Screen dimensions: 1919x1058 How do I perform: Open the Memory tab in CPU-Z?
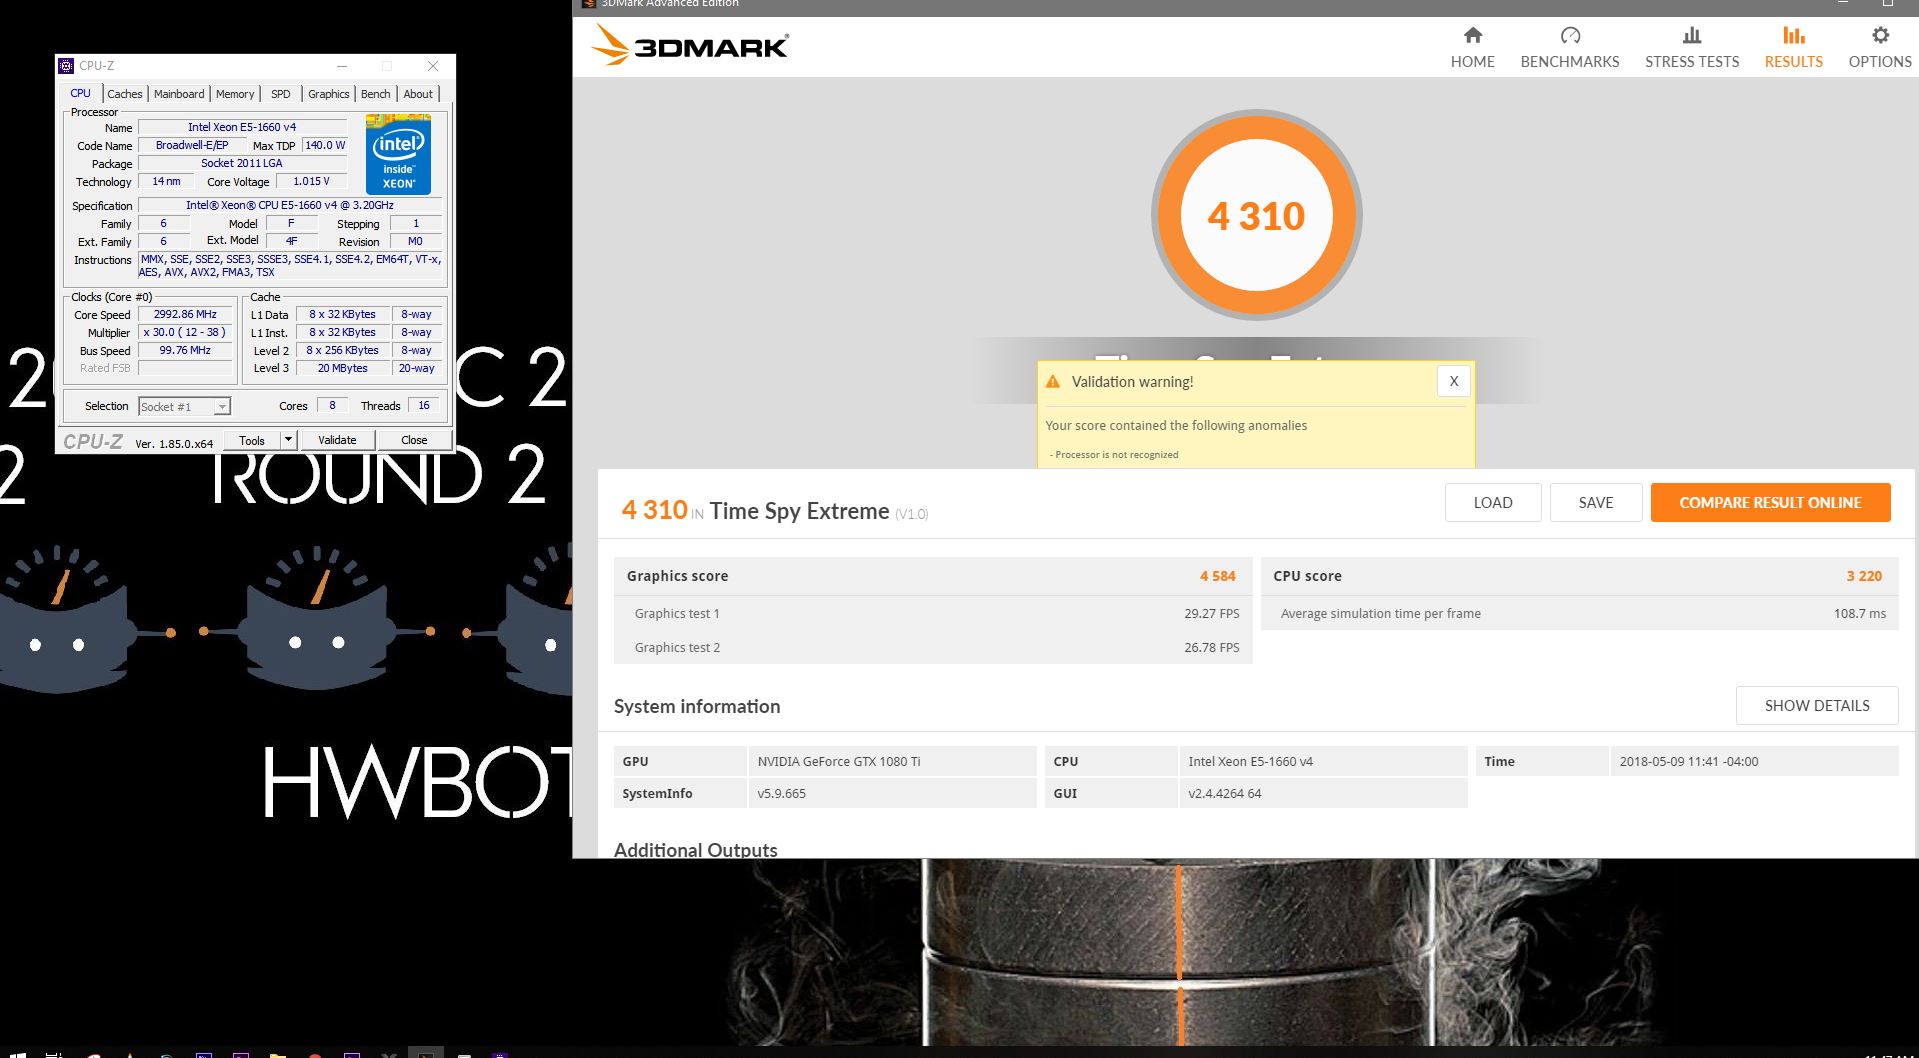pos(235,94)
